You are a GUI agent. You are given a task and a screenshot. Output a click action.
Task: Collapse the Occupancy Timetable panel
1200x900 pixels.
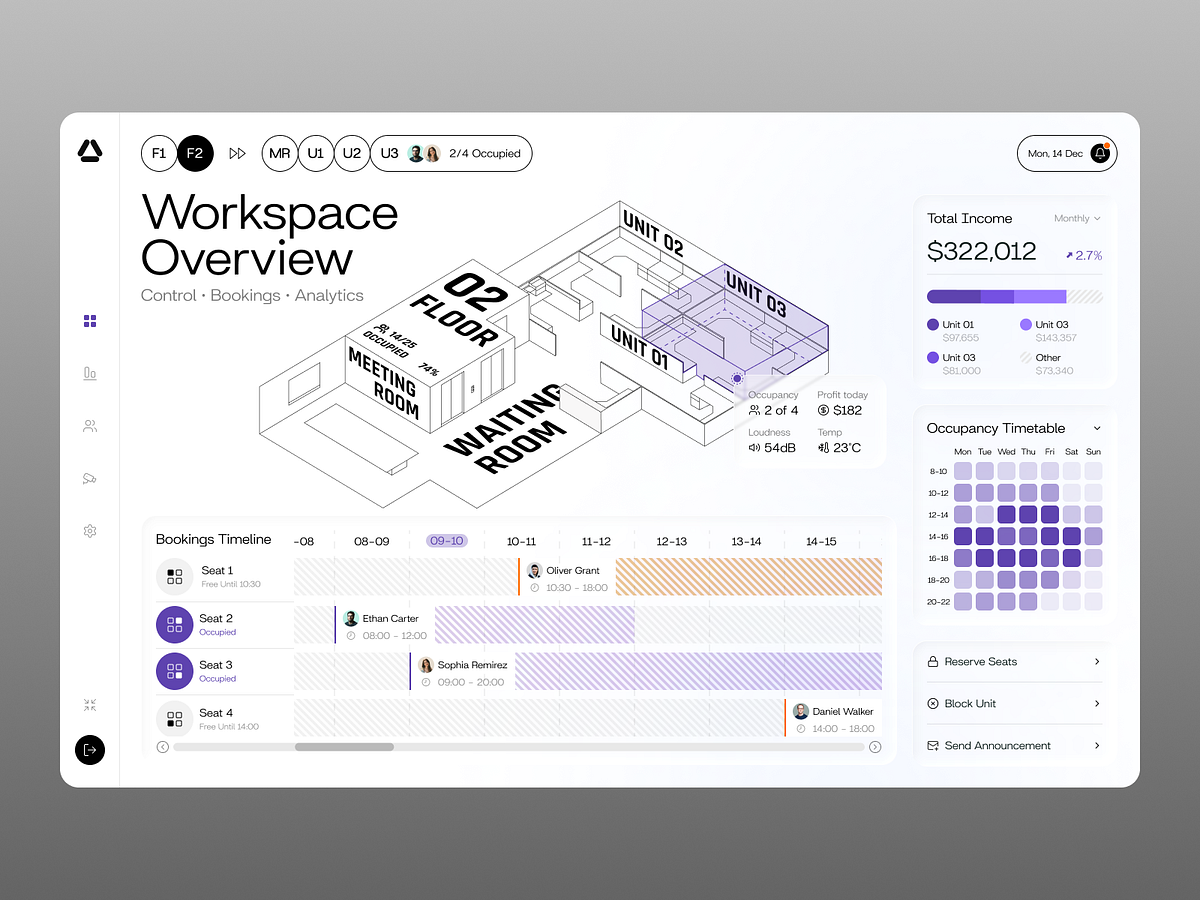pos(1097,428)
